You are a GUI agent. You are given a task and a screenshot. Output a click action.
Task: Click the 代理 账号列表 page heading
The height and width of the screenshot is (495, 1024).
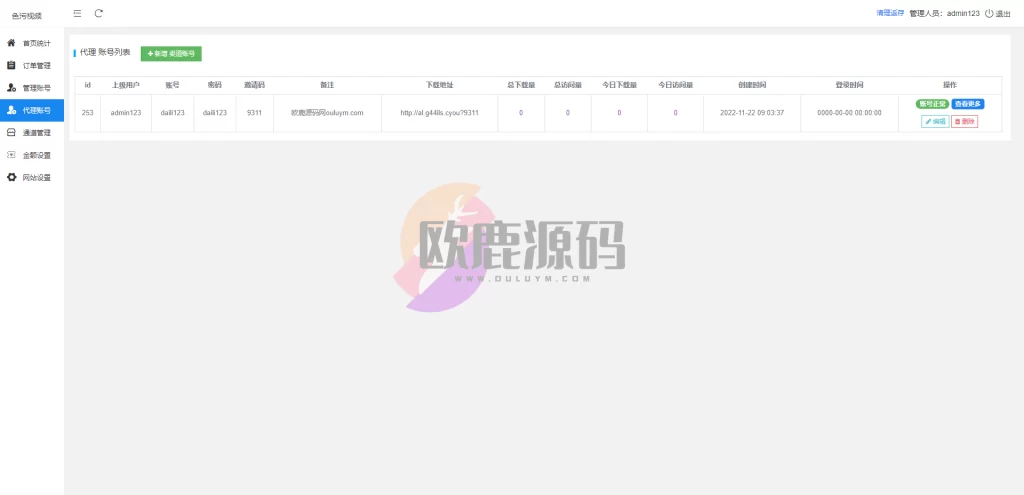105,52
